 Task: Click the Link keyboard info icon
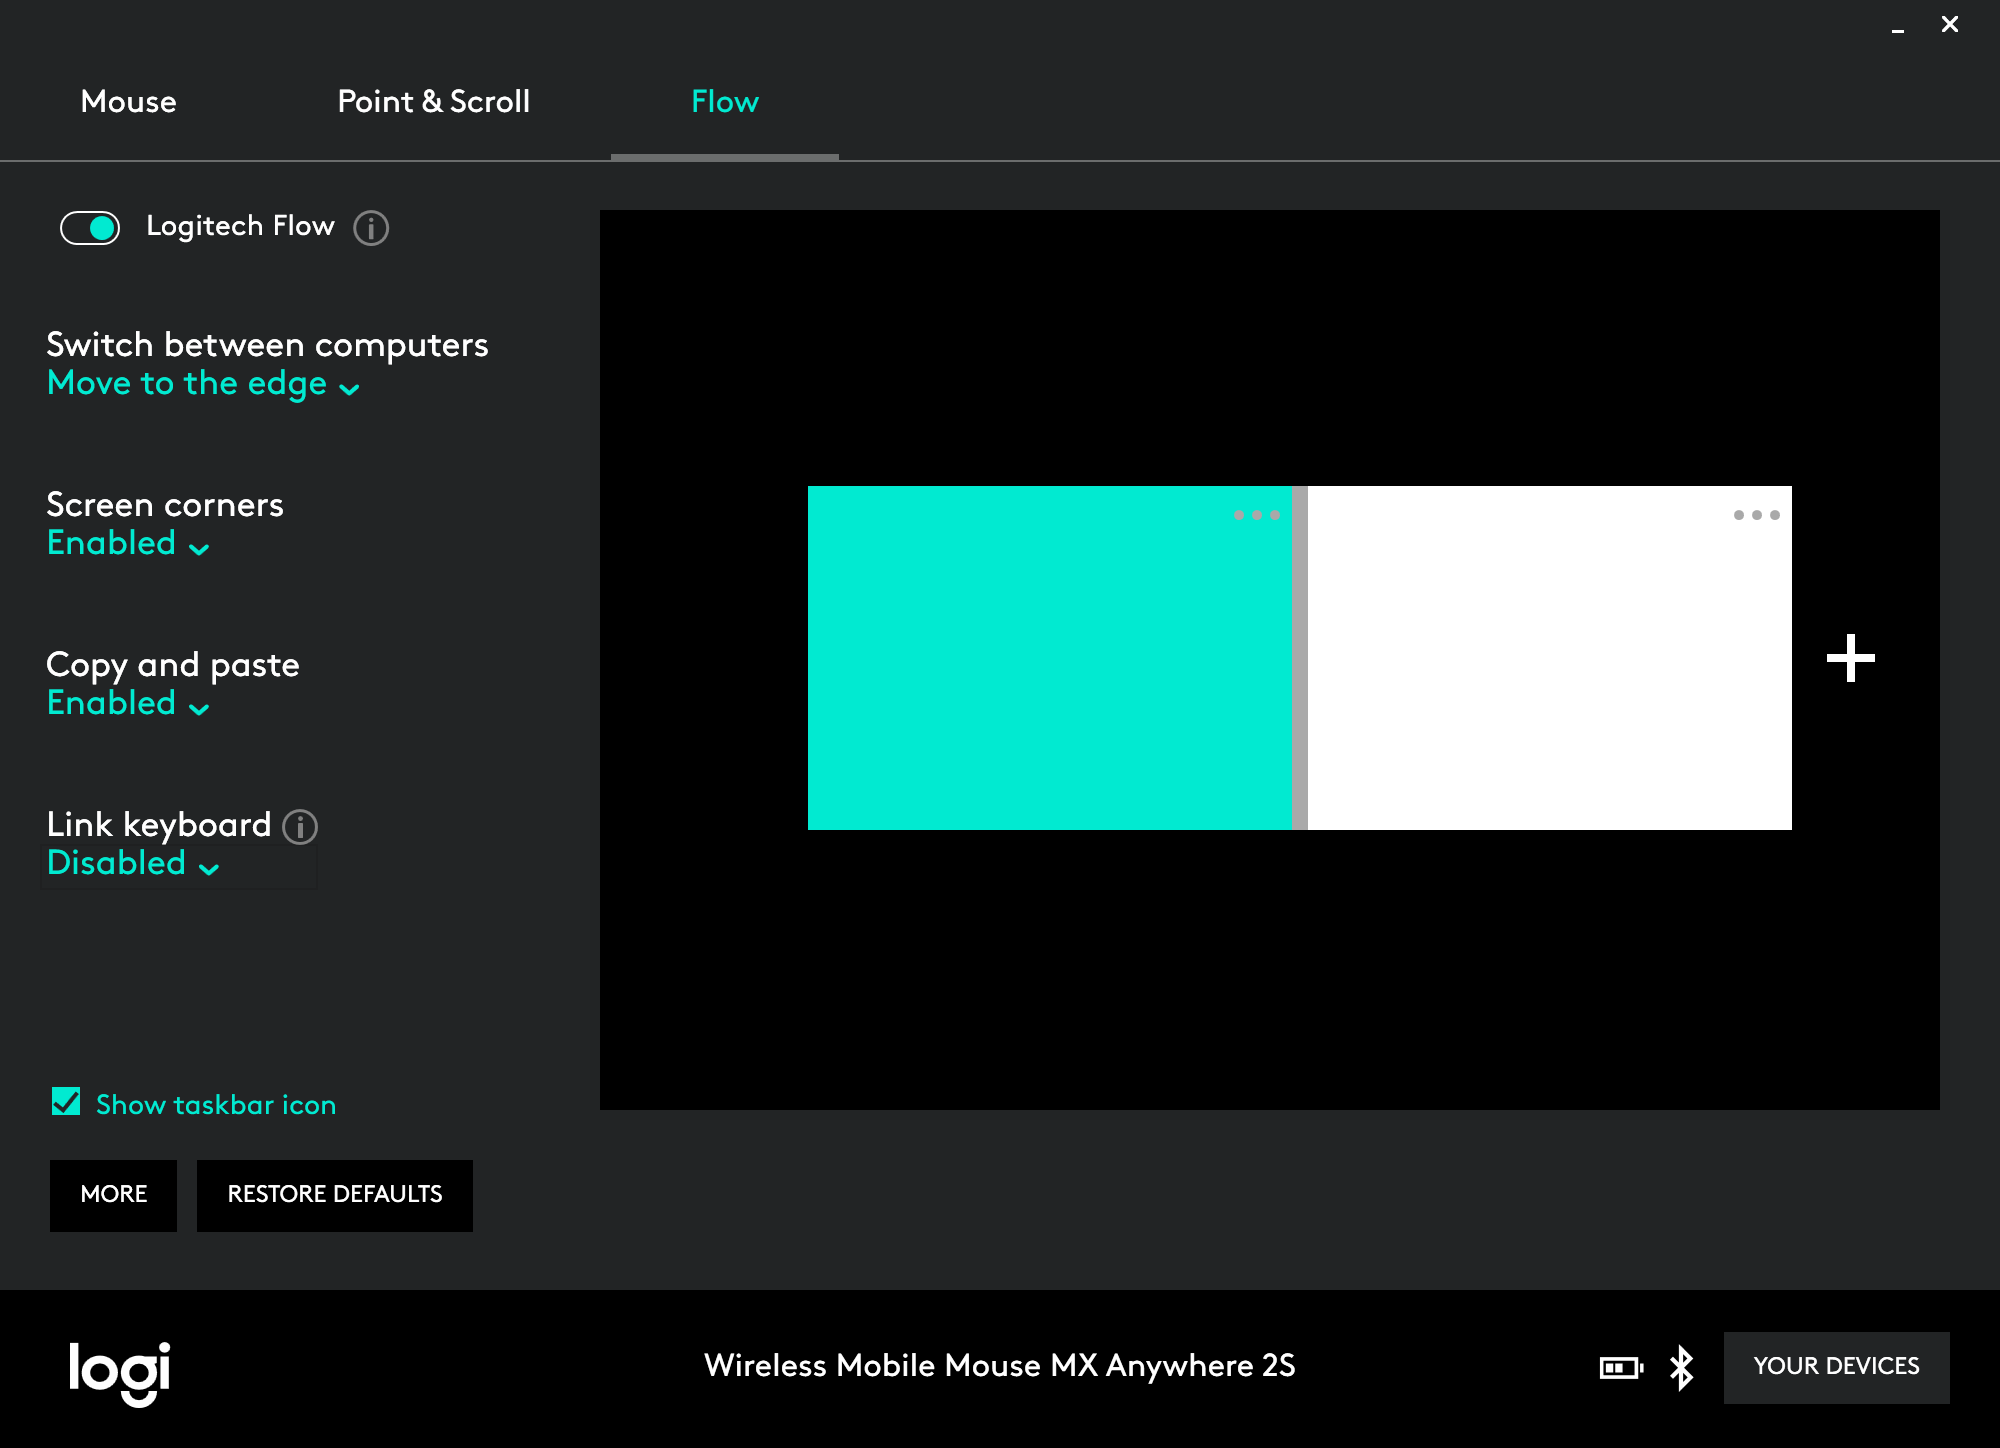(x=301, y=826)
